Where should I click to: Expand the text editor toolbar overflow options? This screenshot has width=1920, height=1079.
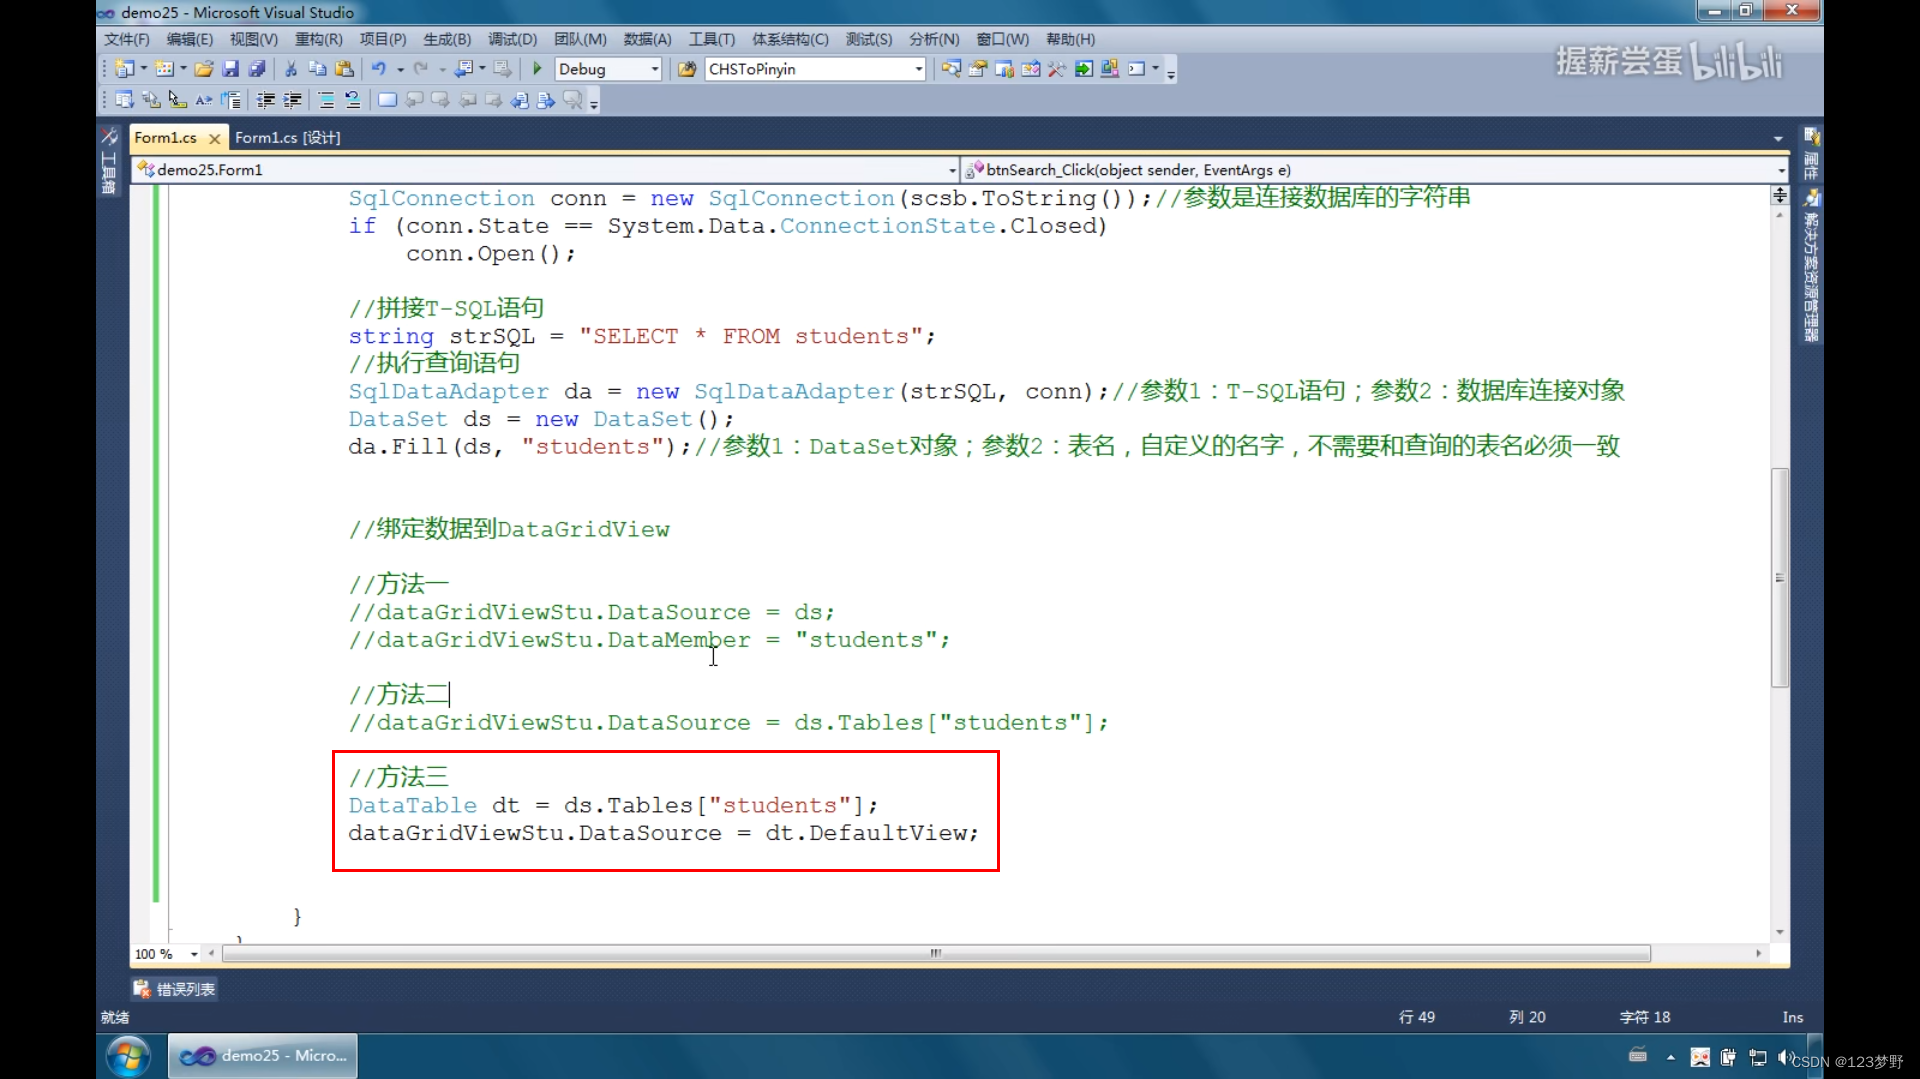[594, 102]
